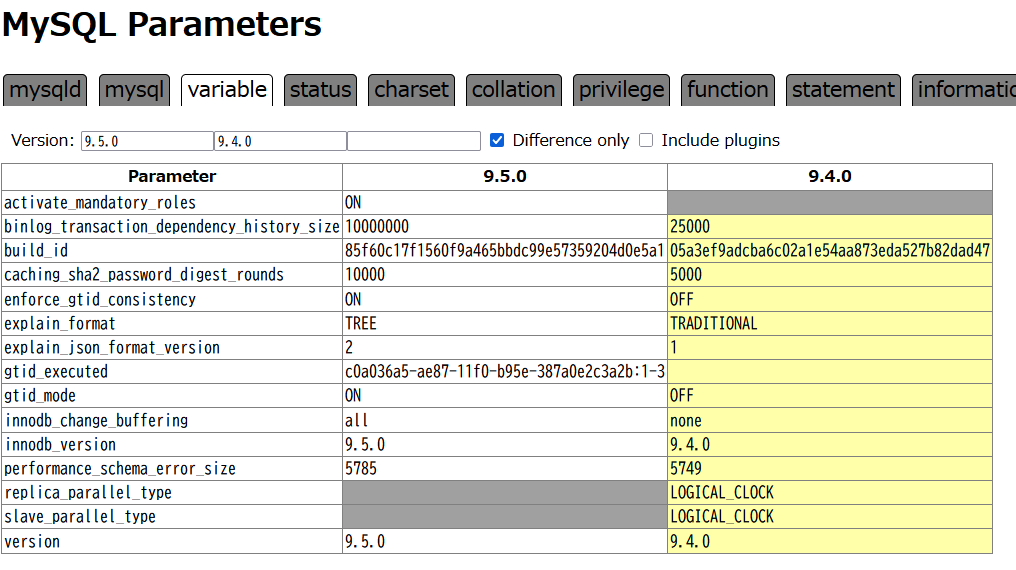Select the variable tab
The height and width of the screenshot is (570, 1016).
click(x=227, y=89)
